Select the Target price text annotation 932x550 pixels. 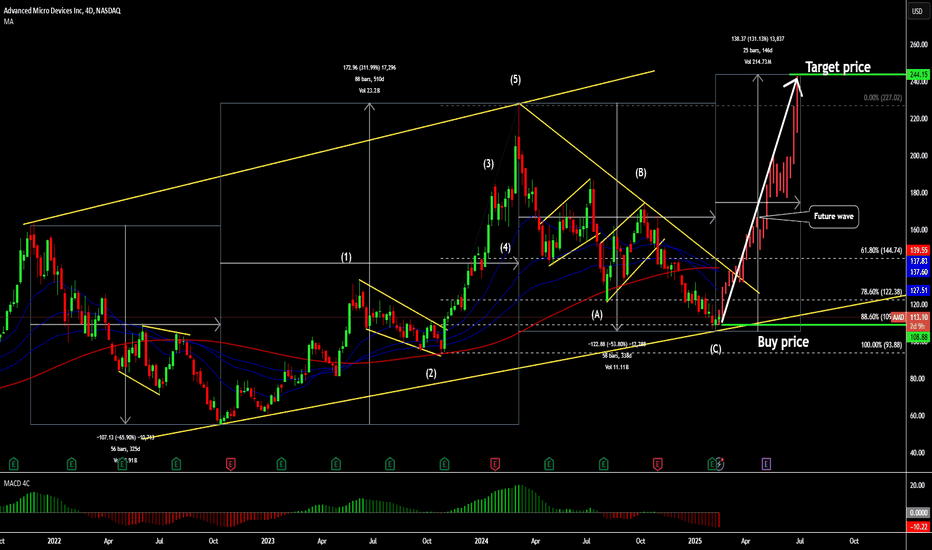click(x=837, y=67)
